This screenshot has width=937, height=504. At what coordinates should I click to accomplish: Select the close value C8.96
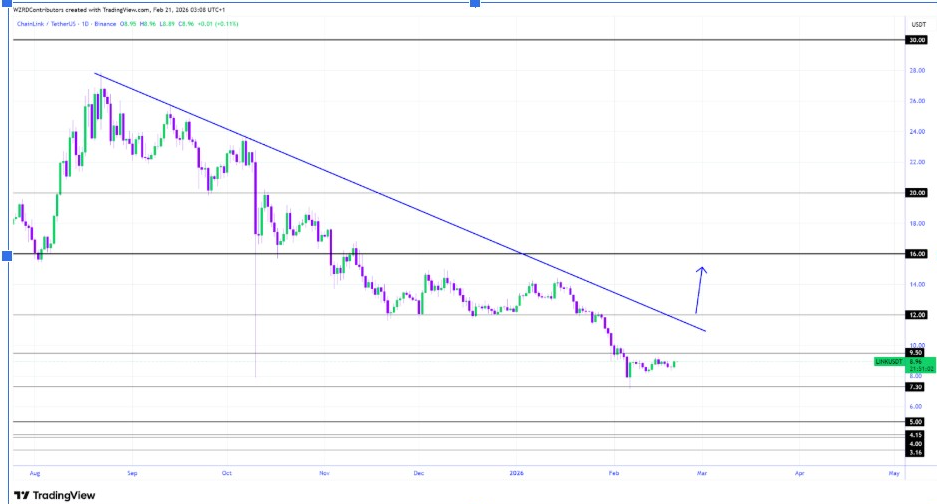(186, 24)
